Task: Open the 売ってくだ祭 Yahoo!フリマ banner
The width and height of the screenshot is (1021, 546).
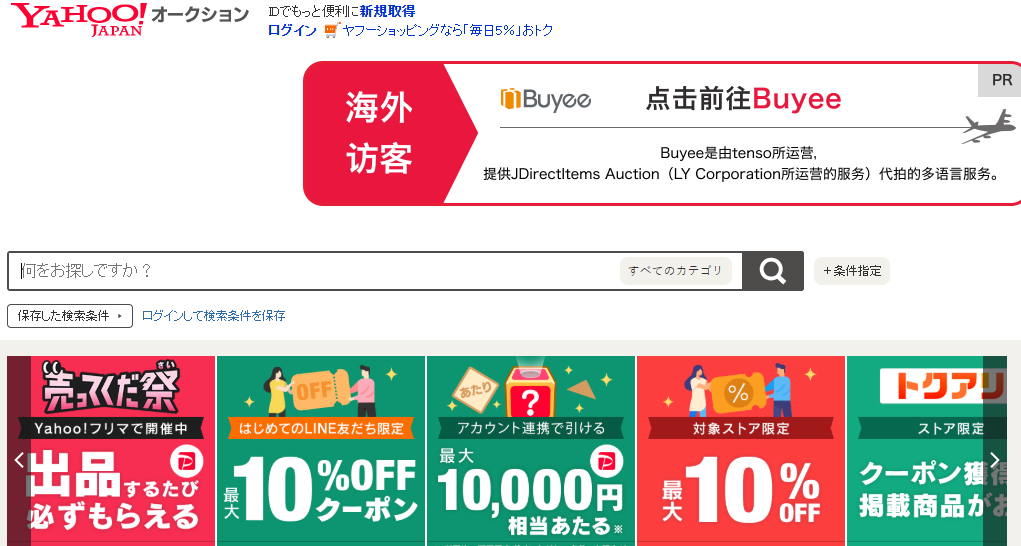Action: point(111,451)
